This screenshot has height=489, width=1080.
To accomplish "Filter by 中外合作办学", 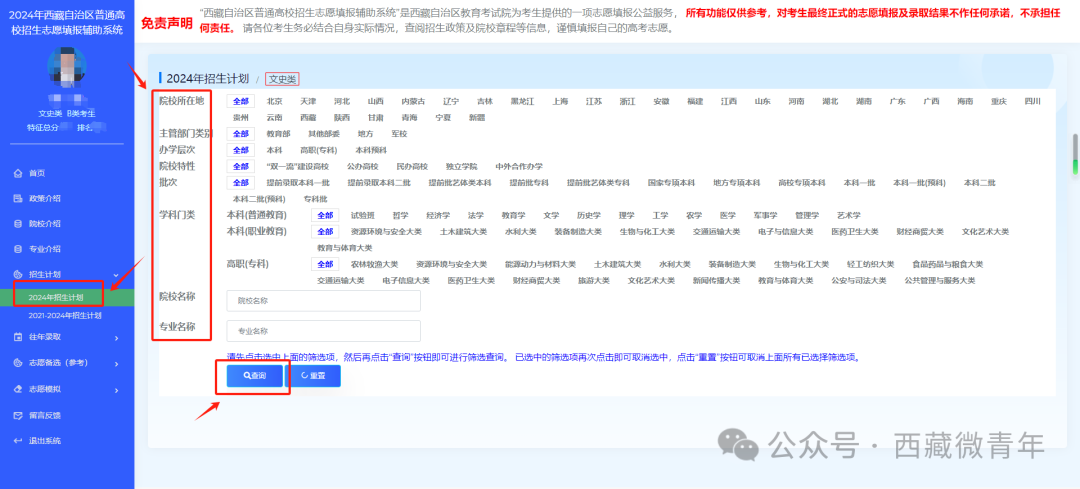I will [519, 167].
